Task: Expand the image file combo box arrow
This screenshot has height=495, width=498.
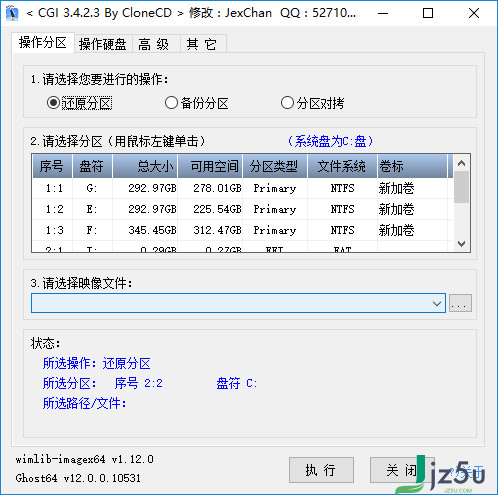Action: pyautogui.click(x=437, y=303)
